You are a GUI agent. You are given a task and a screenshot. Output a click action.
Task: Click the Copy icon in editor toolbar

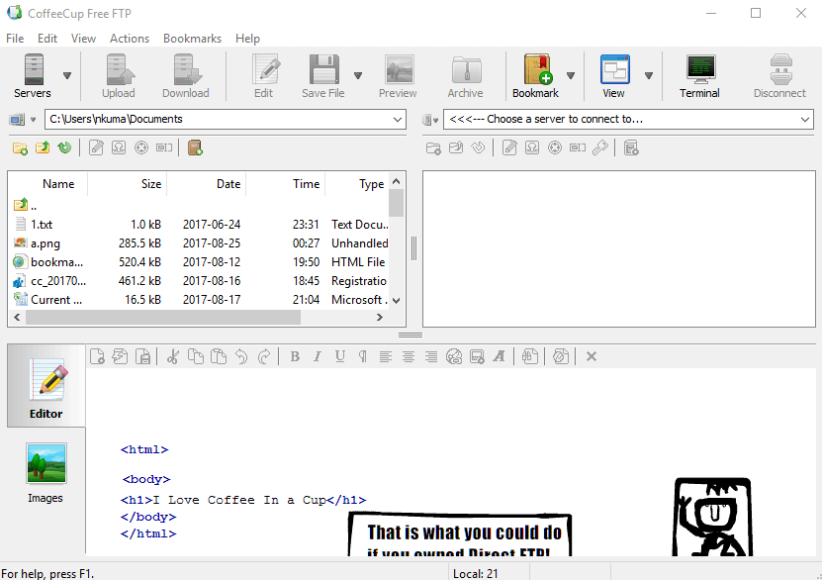[x=196, y=357]
